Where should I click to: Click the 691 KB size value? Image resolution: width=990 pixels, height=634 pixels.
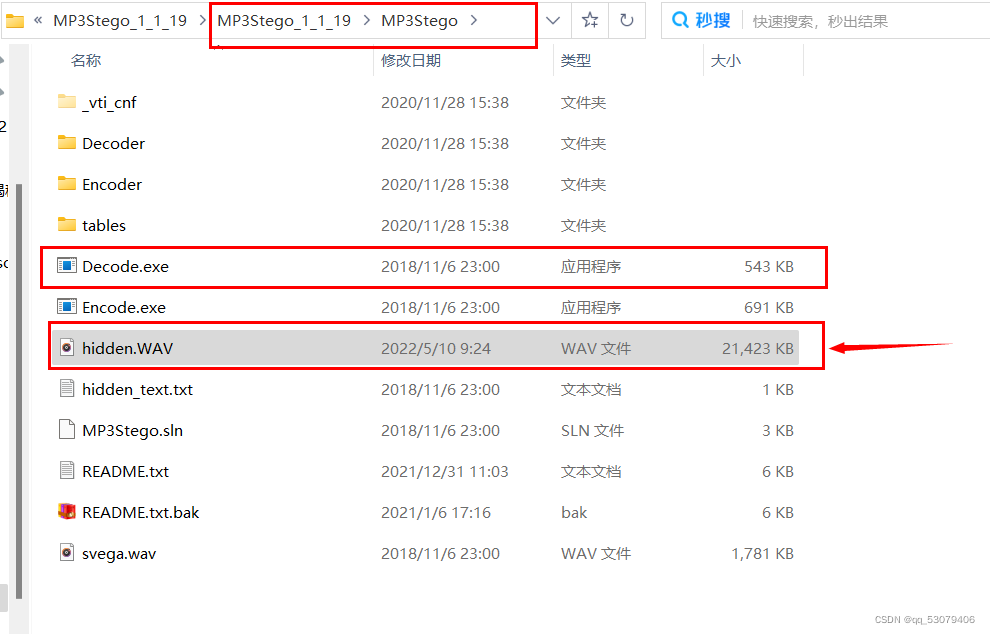(x=769, y=308)
